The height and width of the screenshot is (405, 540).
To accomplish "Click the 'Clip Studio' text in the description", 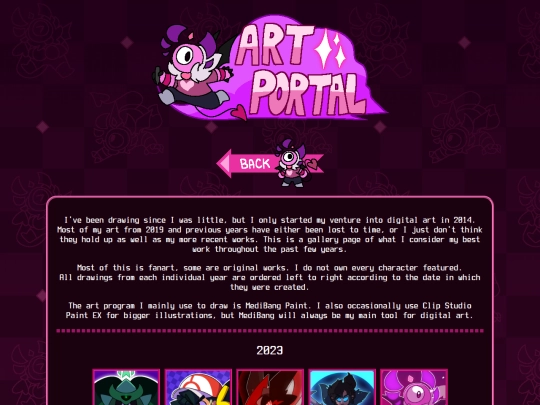I will (447, 306).
